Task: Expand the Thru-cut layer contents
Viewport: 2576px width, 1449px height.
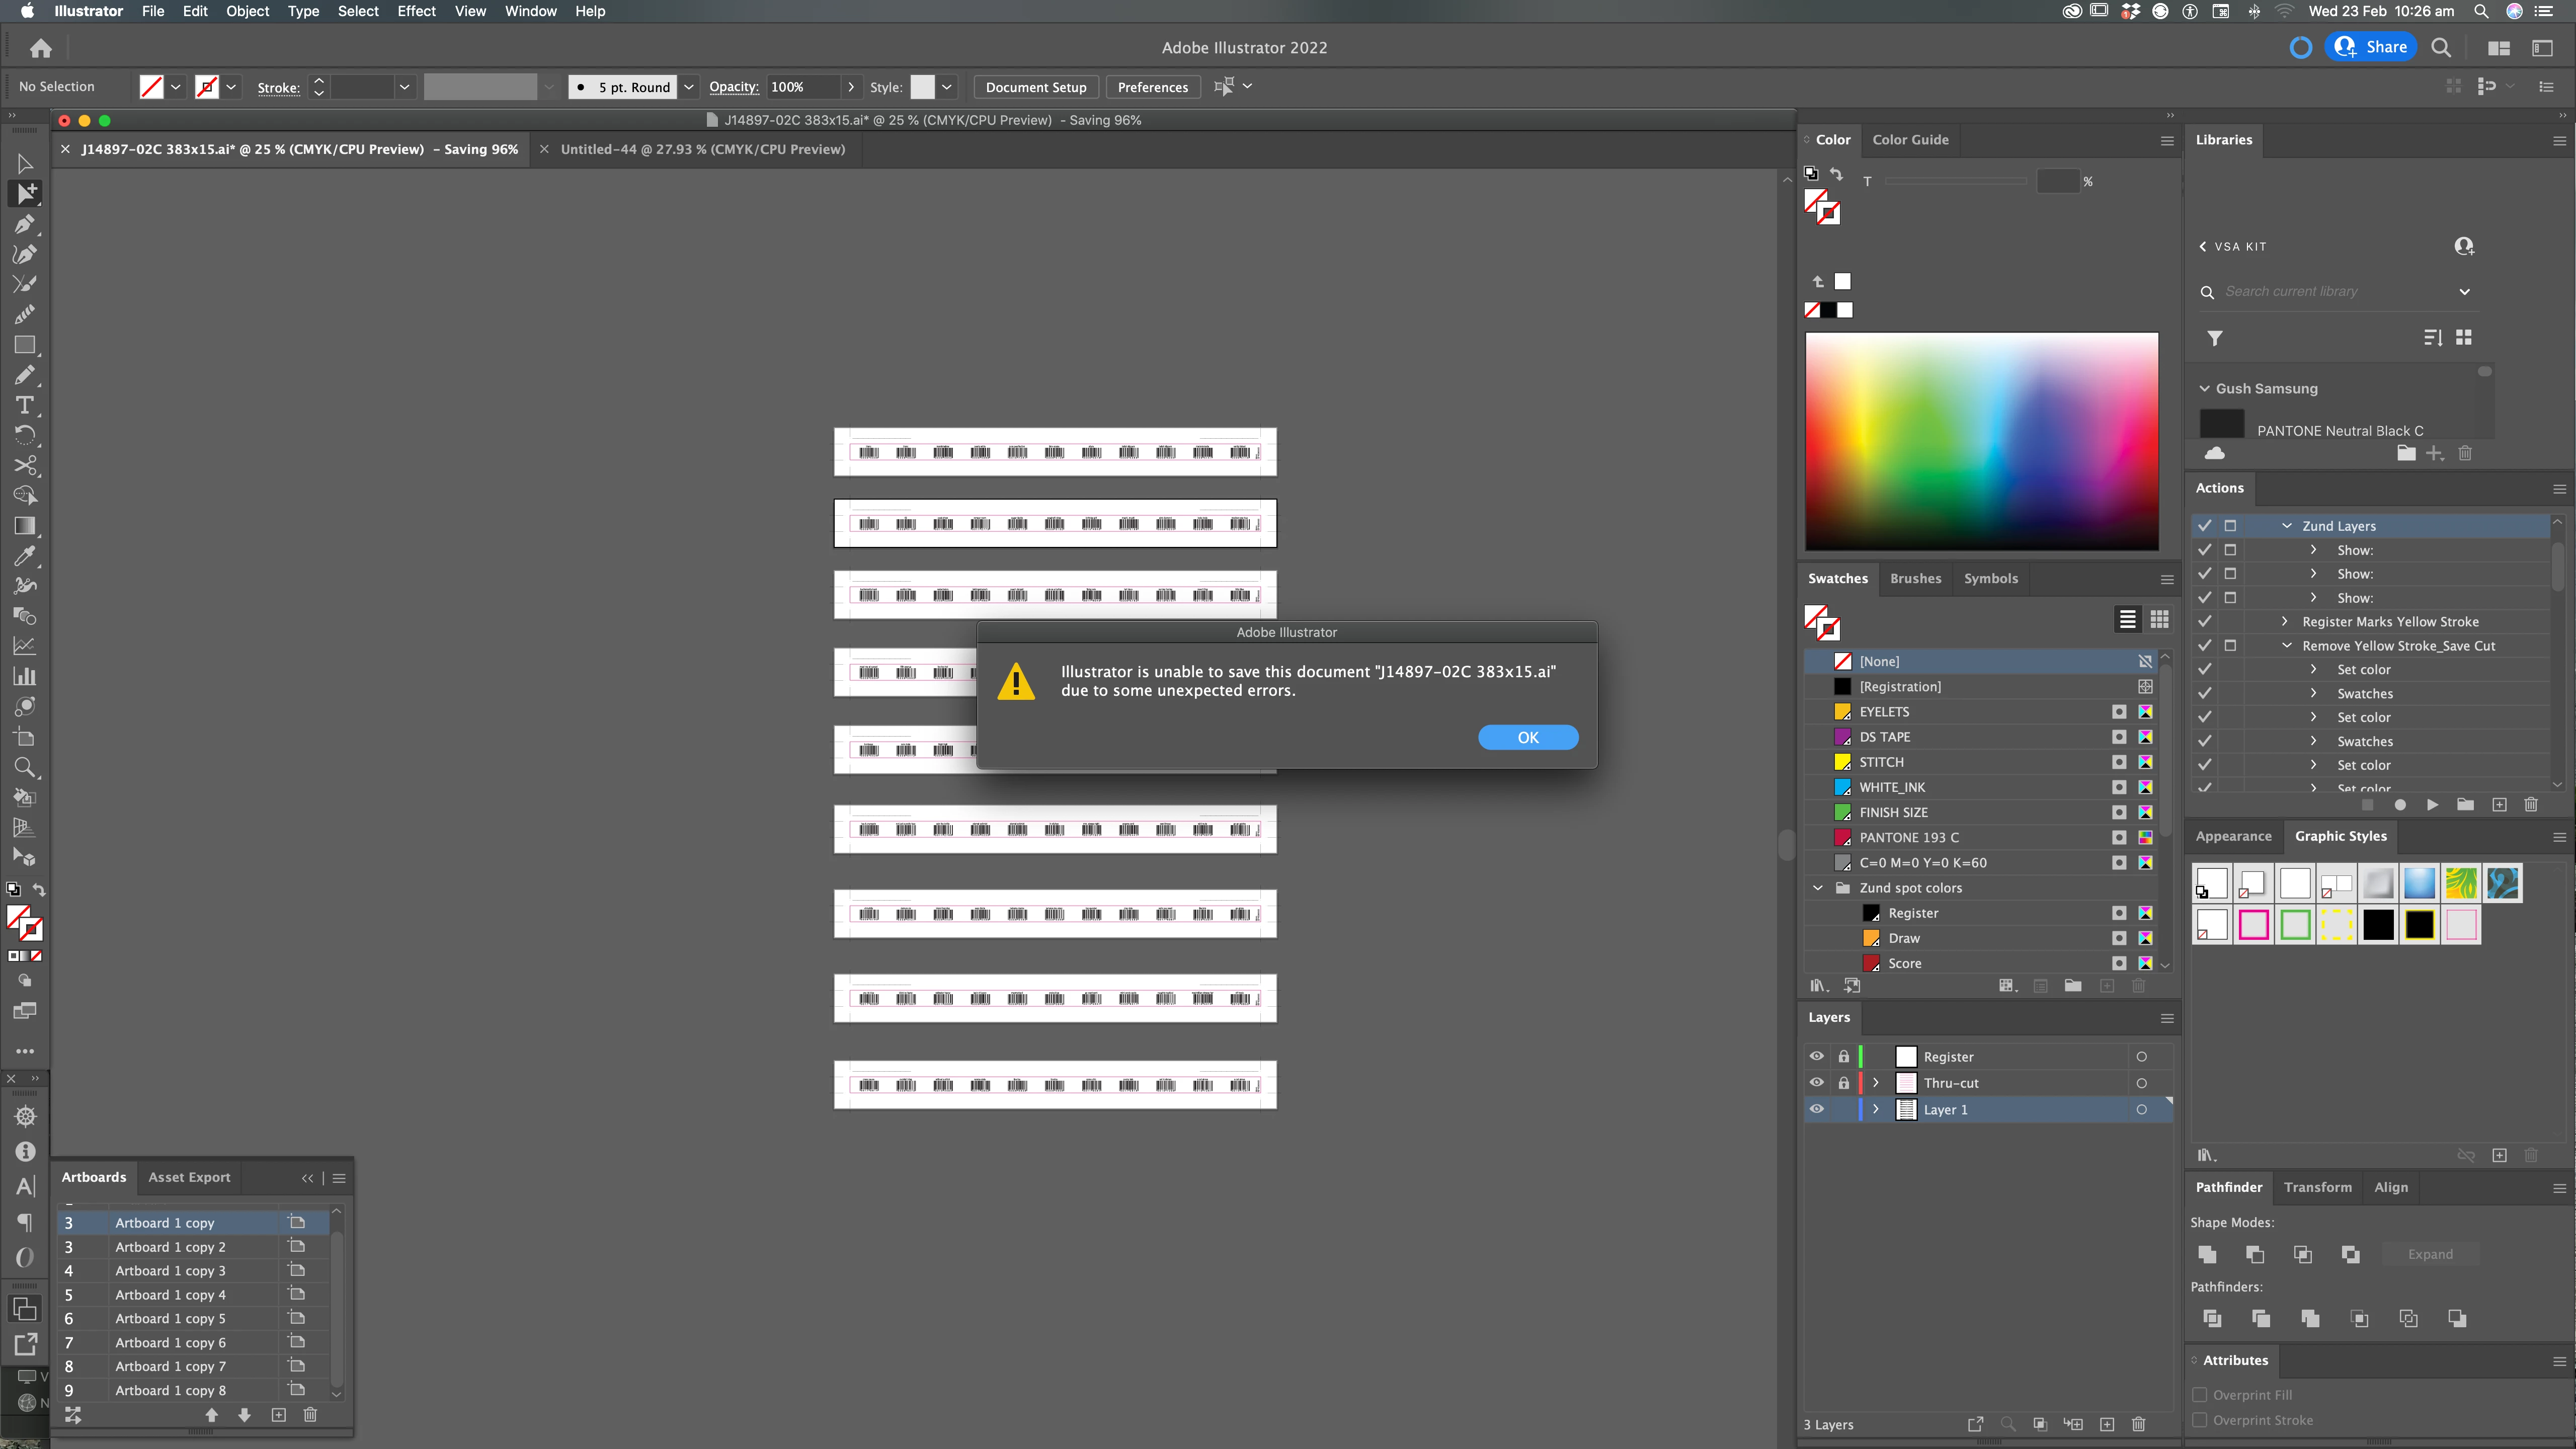Action: [1876, 1083]
